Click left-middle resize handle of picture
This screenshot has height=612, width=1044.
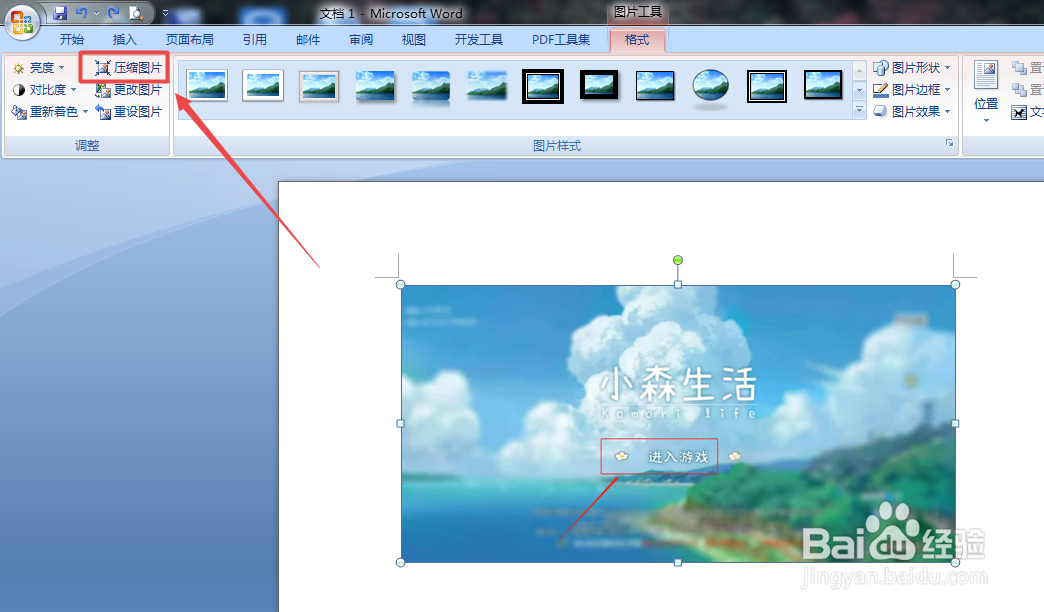(400, 424)
